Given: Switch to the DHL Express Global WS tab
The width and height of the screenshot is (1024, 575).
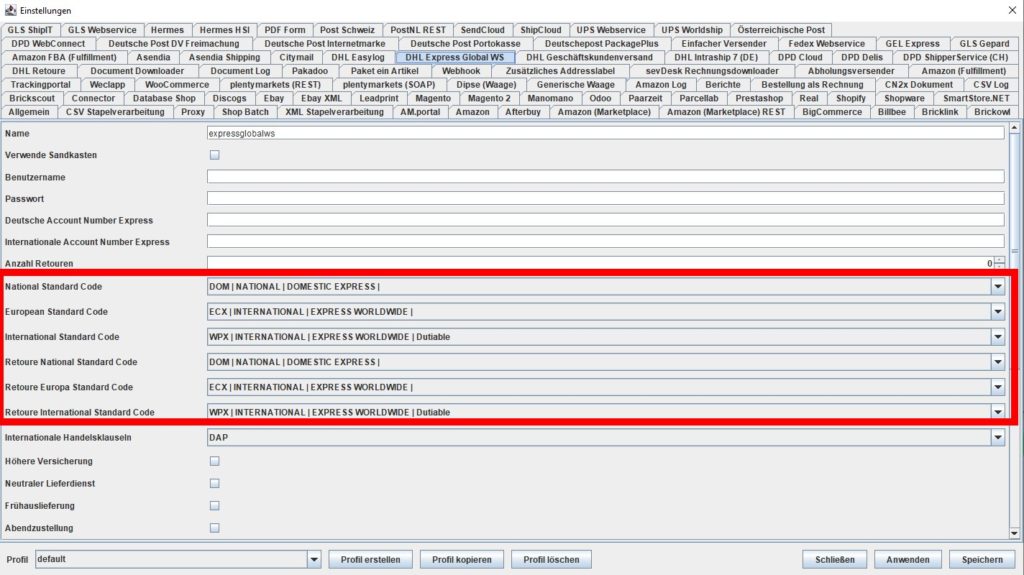Looking at the screenshot, I should [x=455, y=58].
